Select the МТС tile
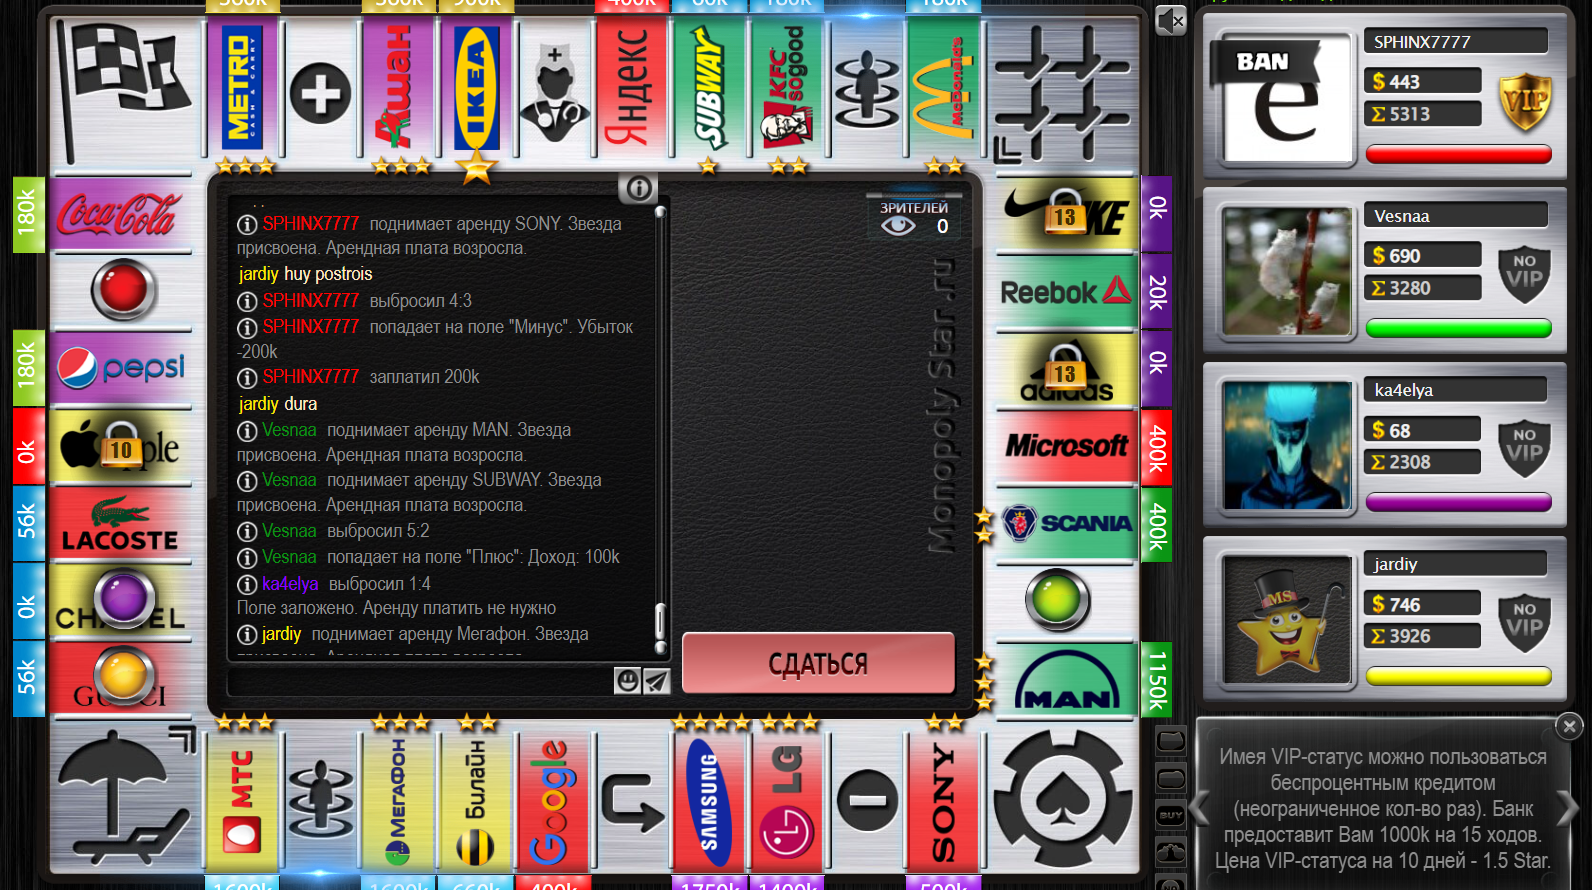The height and width of the screenshot is (890, 1592). coord(241,800)
